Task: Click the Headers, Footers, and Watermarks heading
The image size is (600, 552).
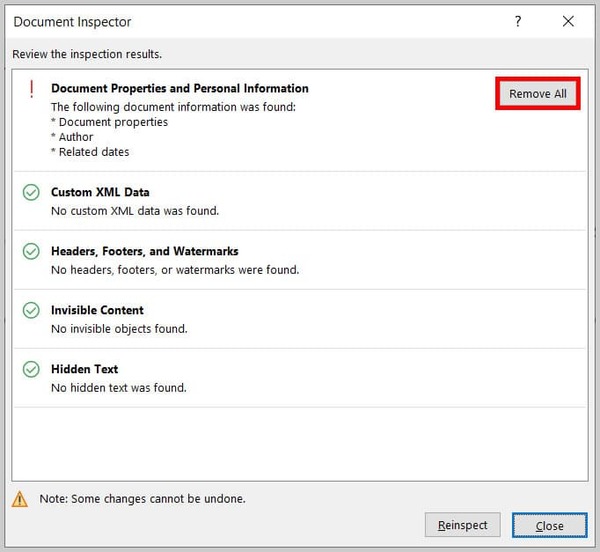Action: 145,251
